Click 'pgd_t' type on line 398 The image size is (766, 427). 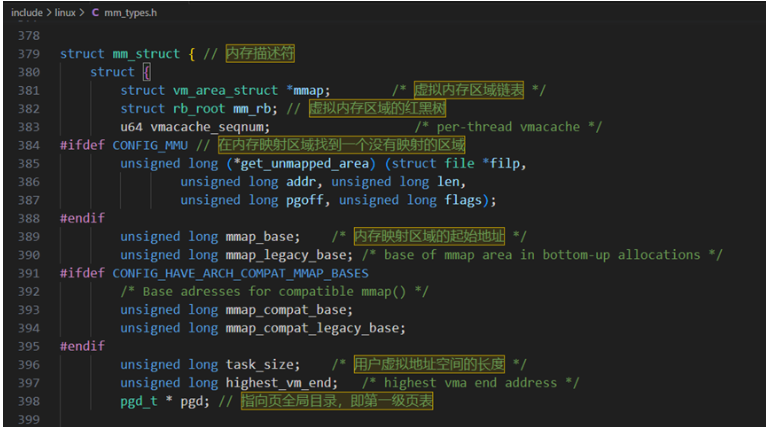pyautogui.click(x=139, y=401)
